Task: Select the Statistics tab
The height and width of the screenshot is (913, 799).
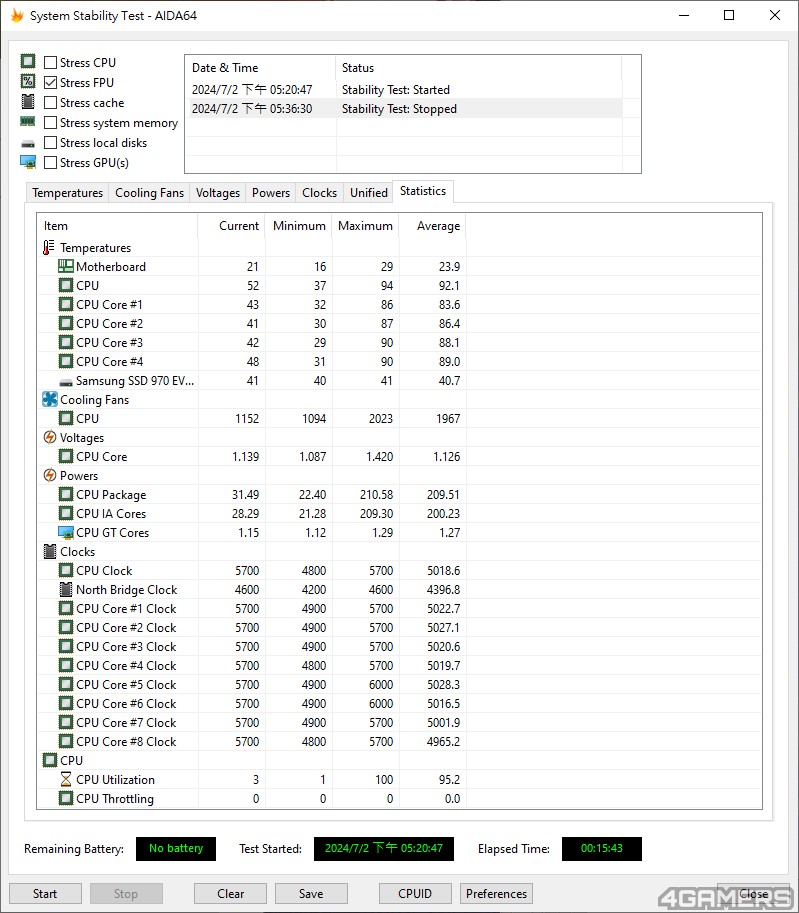Action: pos(423,191)
